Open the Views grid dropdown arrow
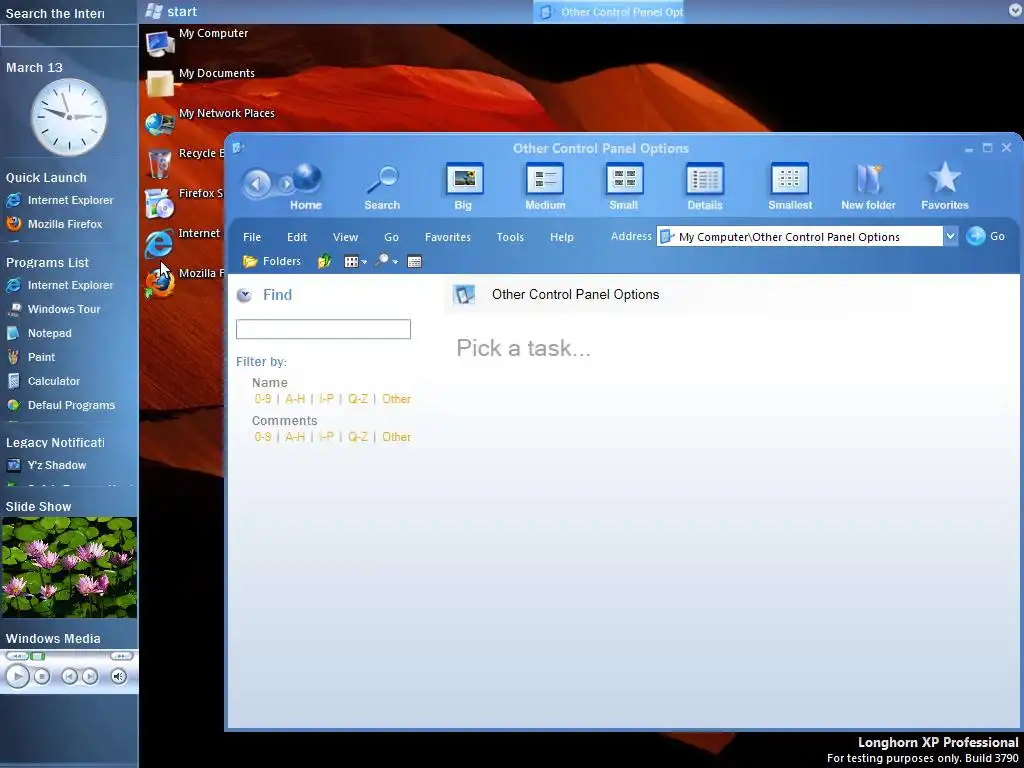Screen dimensions: 1024x768 pos(364,263)
